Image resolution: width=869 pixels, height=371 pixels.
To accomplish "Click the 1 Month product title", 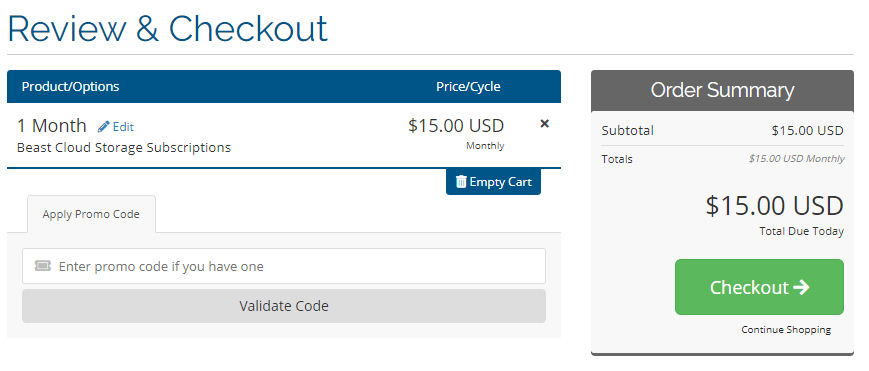I will pos(52,126).
